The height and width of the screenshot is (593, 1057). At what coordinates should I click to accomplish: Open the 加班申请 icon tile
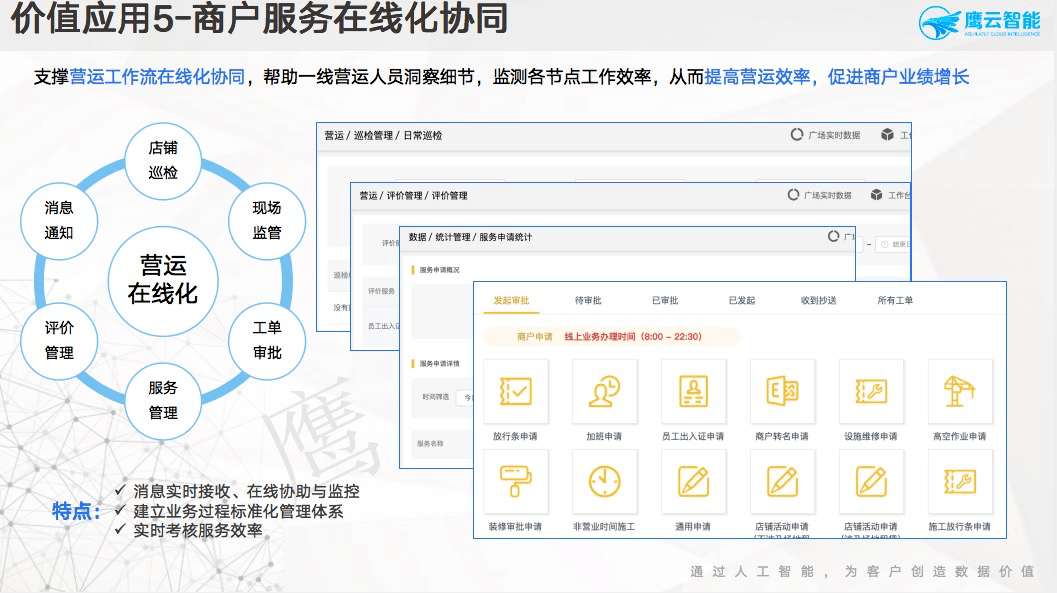pos(605,392)
